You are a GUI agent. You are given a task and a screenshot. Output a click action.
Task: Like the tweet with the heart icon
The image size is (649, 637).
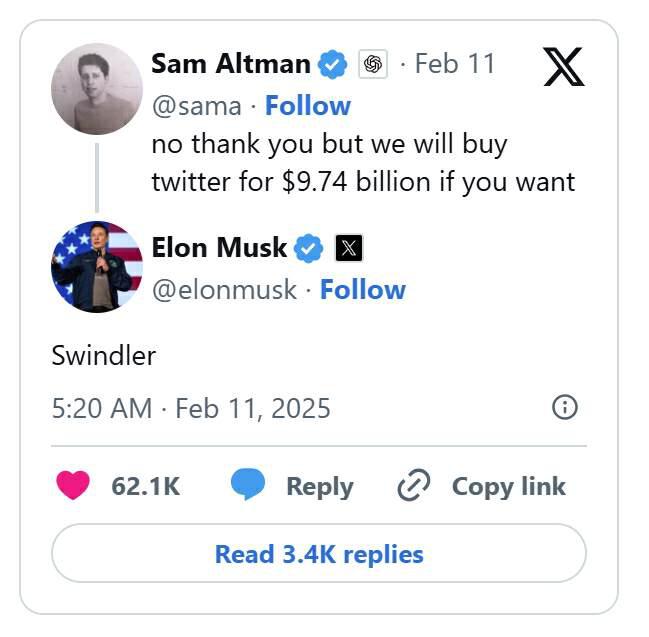coord(73,486)
